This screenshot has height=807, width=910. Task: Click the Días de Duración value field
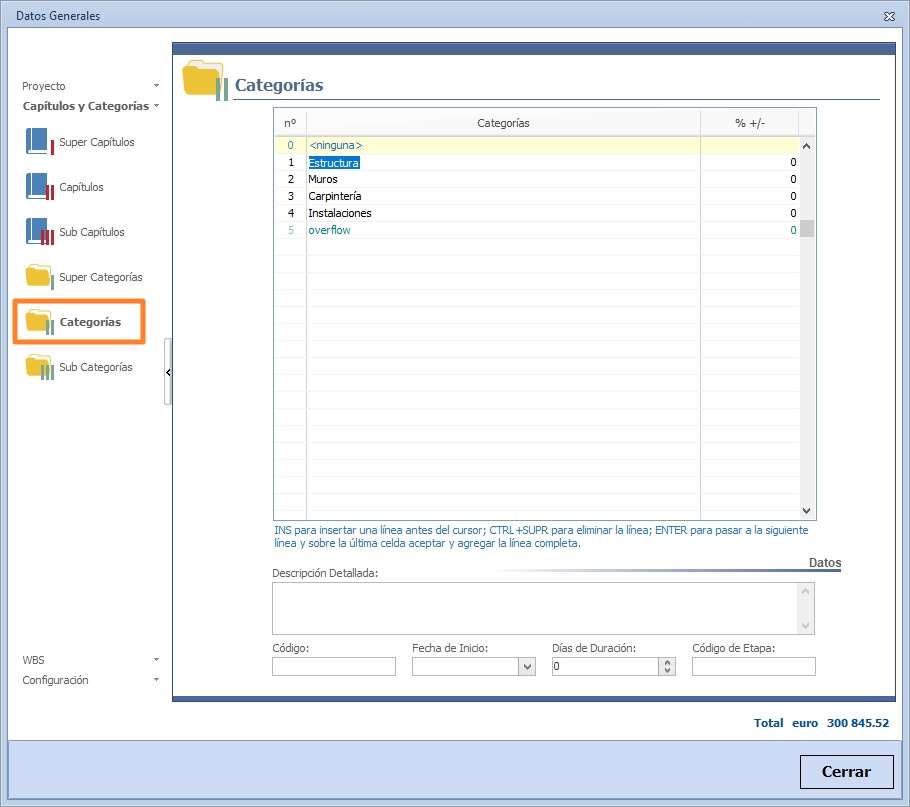(605, 667)
